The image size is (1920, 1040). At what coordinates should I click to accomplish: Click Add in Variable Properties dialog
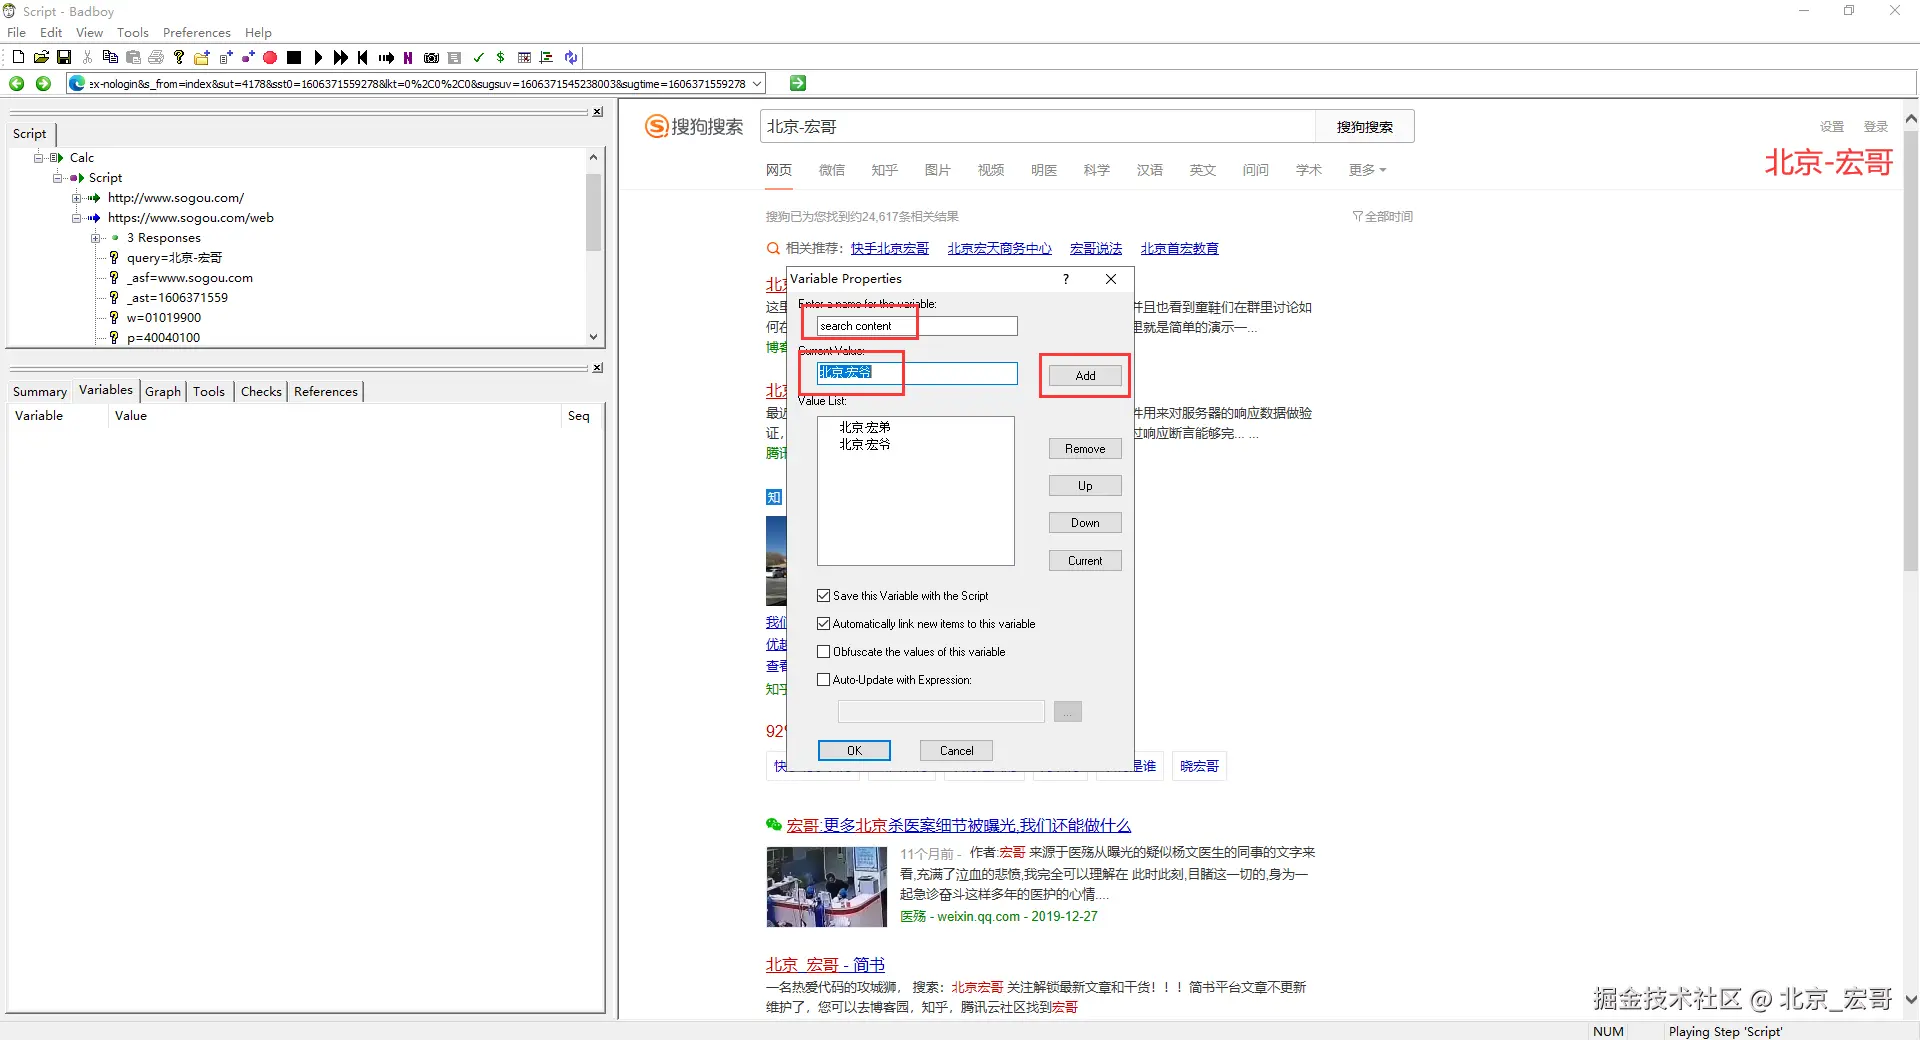click(1085, 376)
